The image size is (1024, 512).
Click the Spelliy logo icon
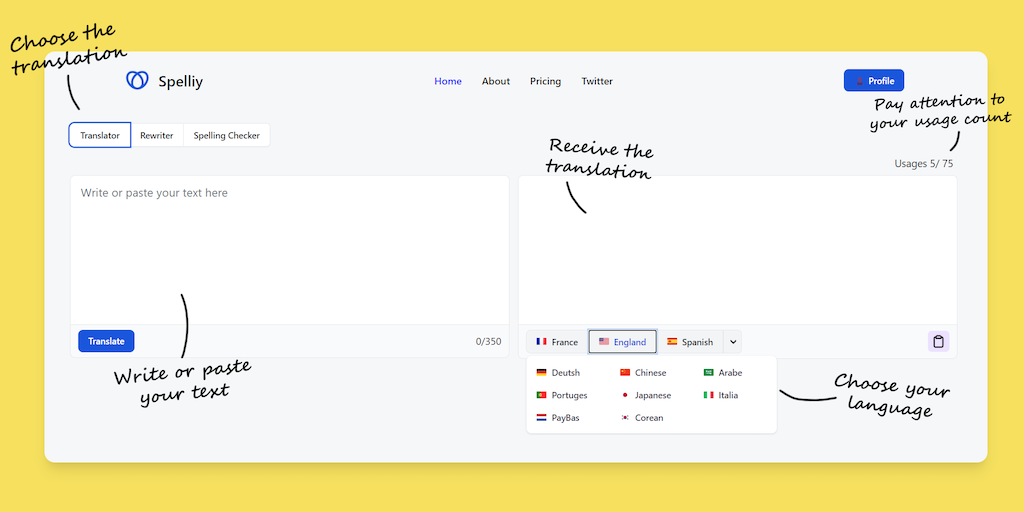pos(137,80)
